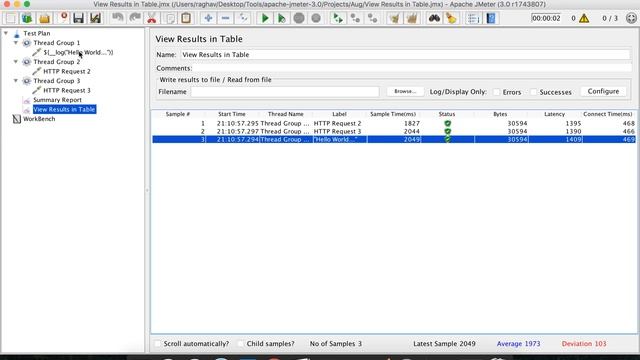Image resolution: width=640 pixels, height=360 pixels.
Task: Click the yellow warning triangle log icon
Action: click(584, 18)
